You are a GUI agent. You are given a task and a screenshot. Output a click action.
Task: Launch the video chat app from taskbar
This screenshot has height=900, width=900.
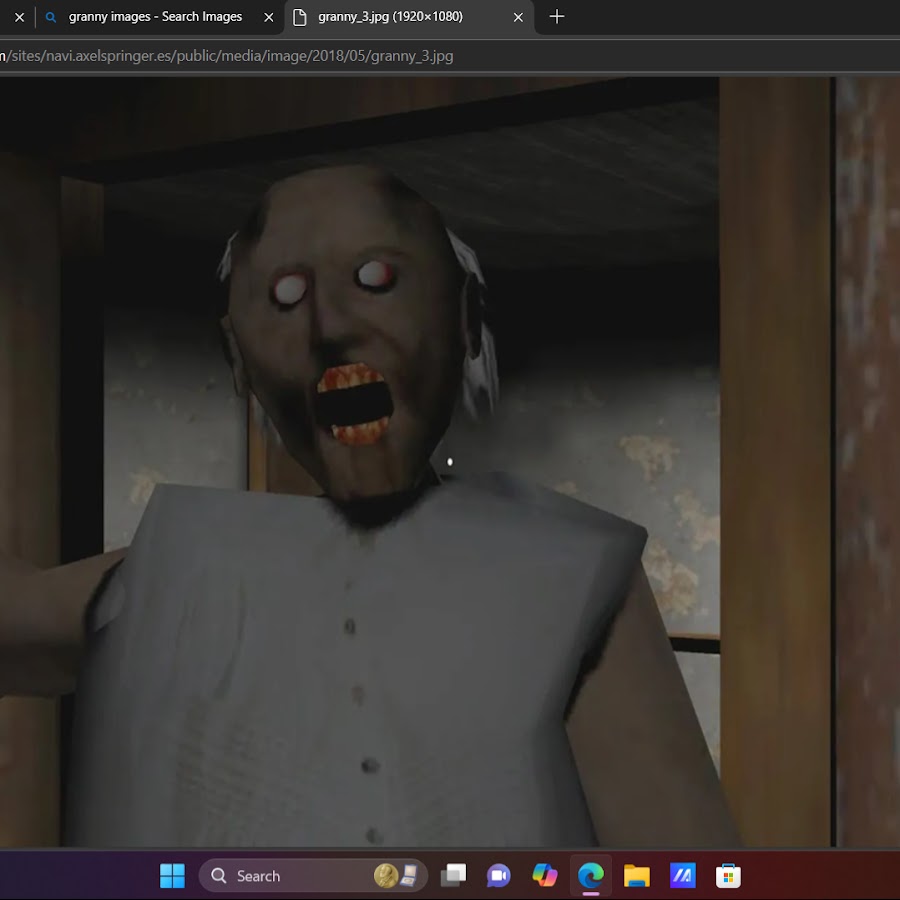click(x=499, y=876)
